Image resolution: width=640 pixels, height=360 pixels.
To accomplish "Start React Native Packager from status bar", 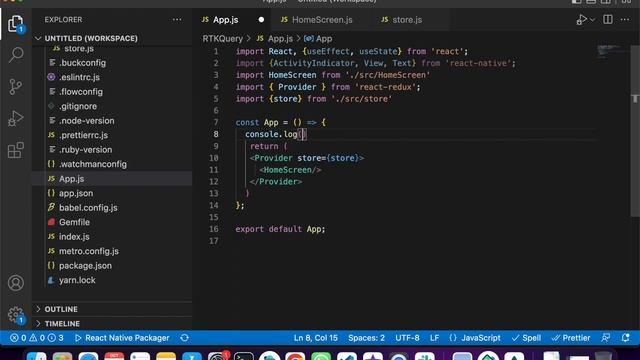I will (x=122, y=338).
